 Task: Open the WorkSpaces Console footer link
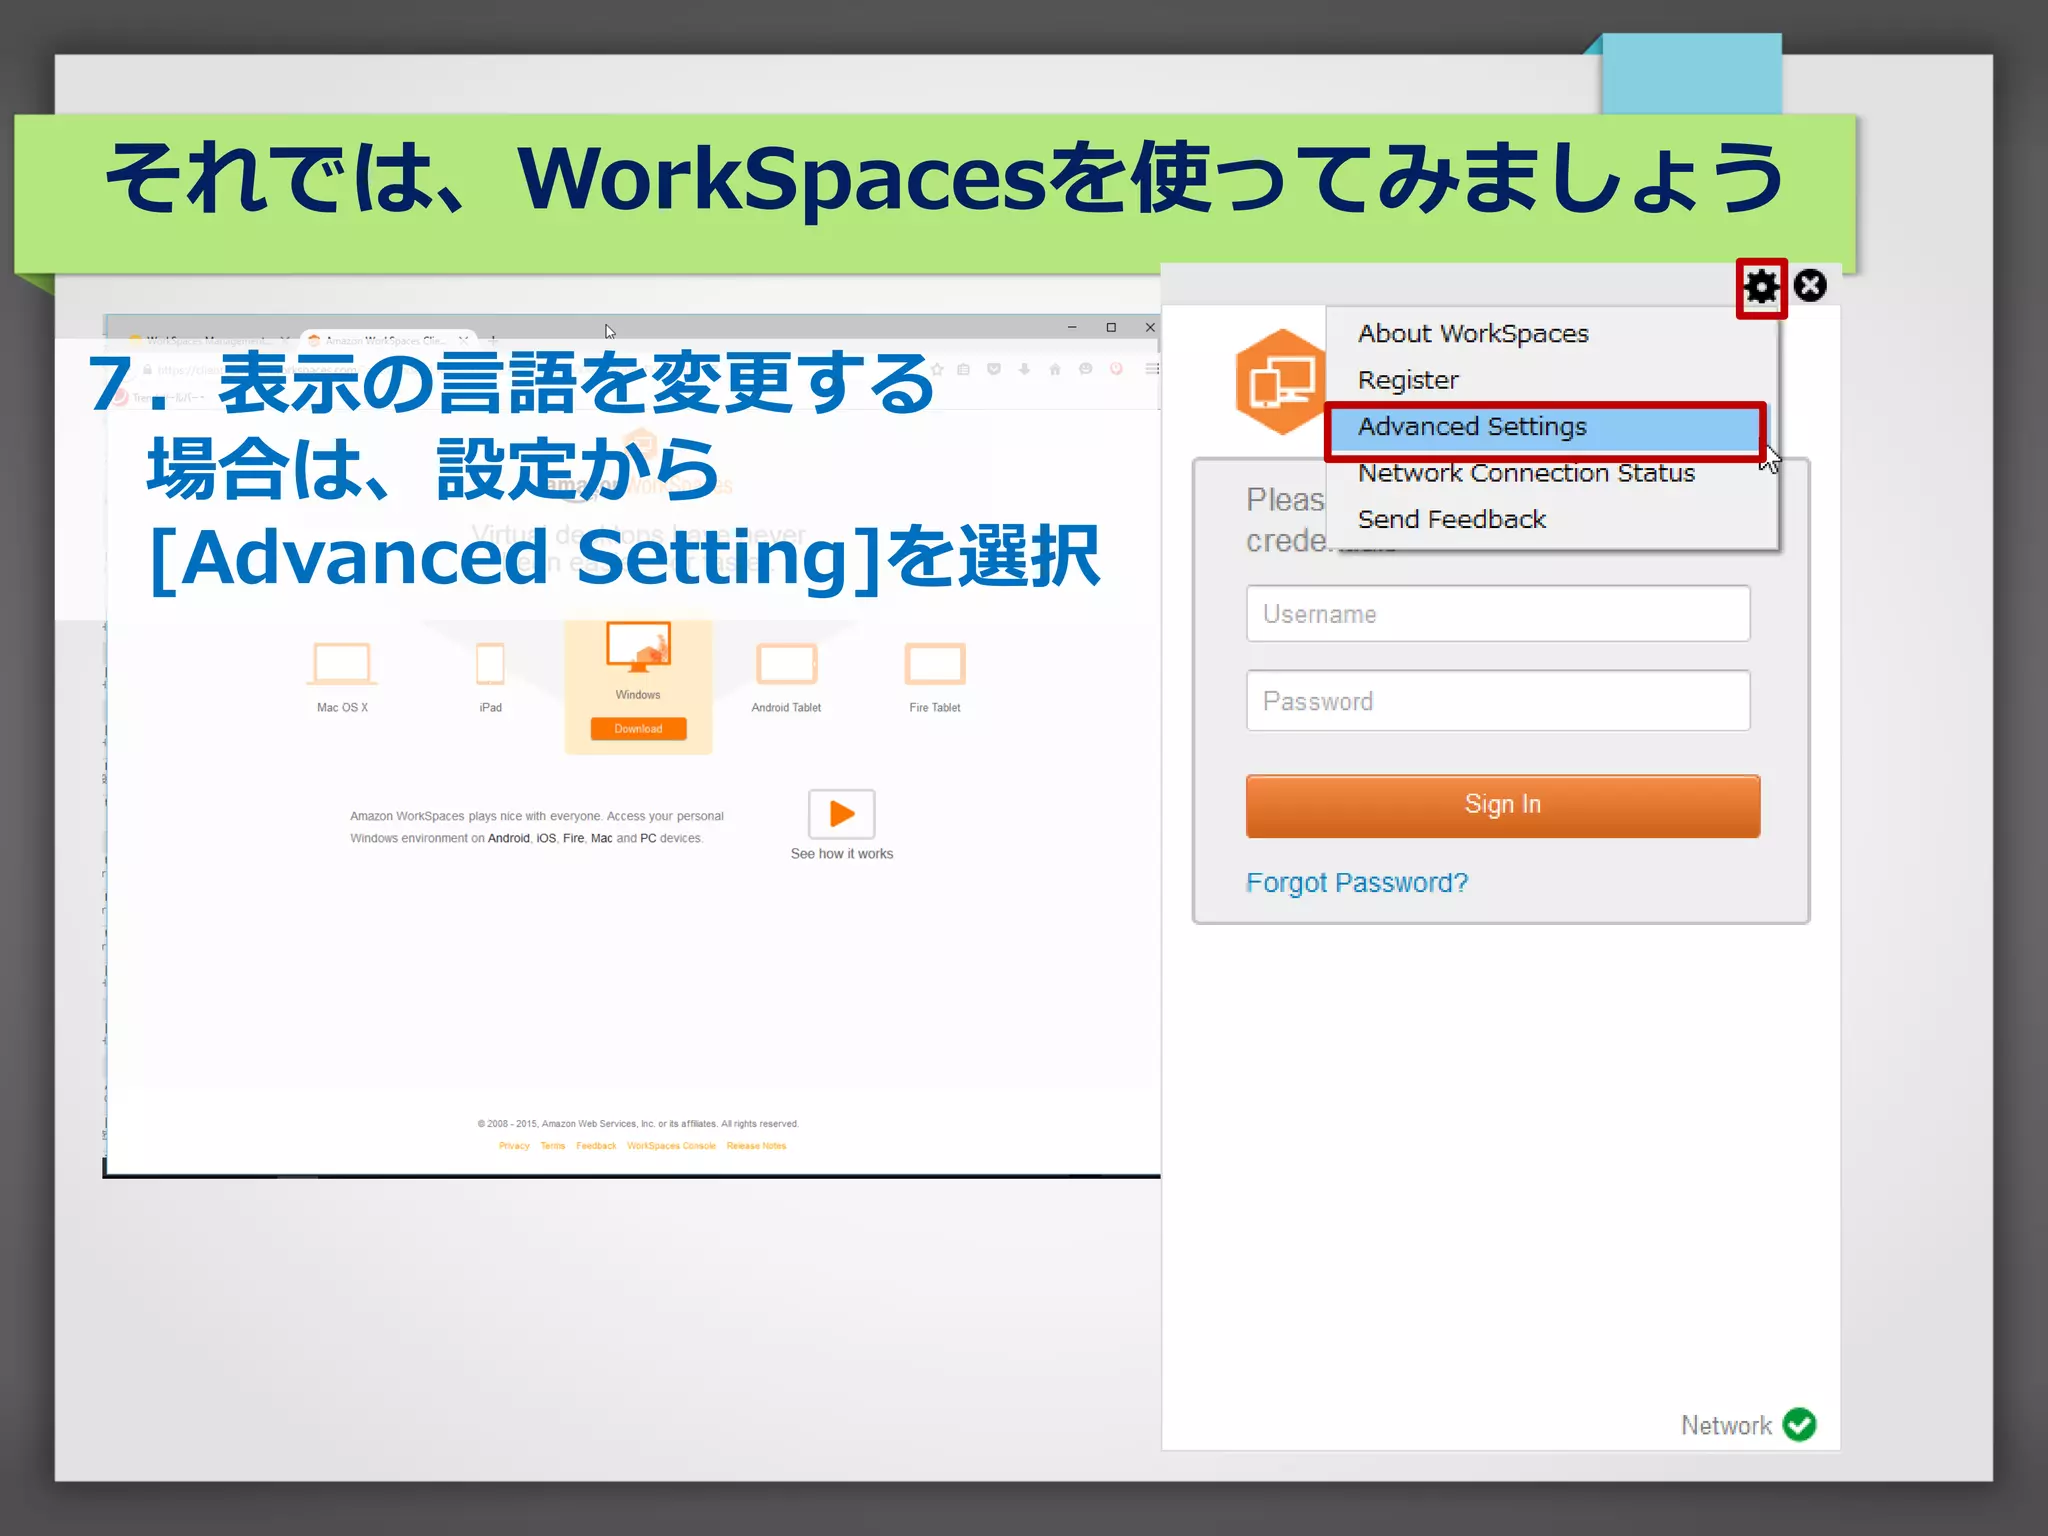click(x=671, y=1146)
